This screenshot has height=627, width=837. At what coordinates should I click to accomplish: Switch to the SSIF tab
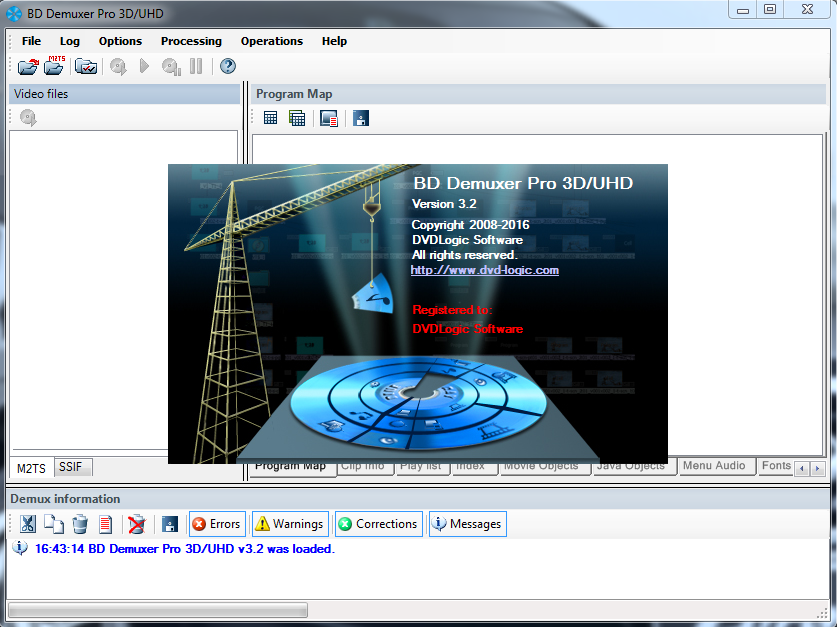pos(71,467)
